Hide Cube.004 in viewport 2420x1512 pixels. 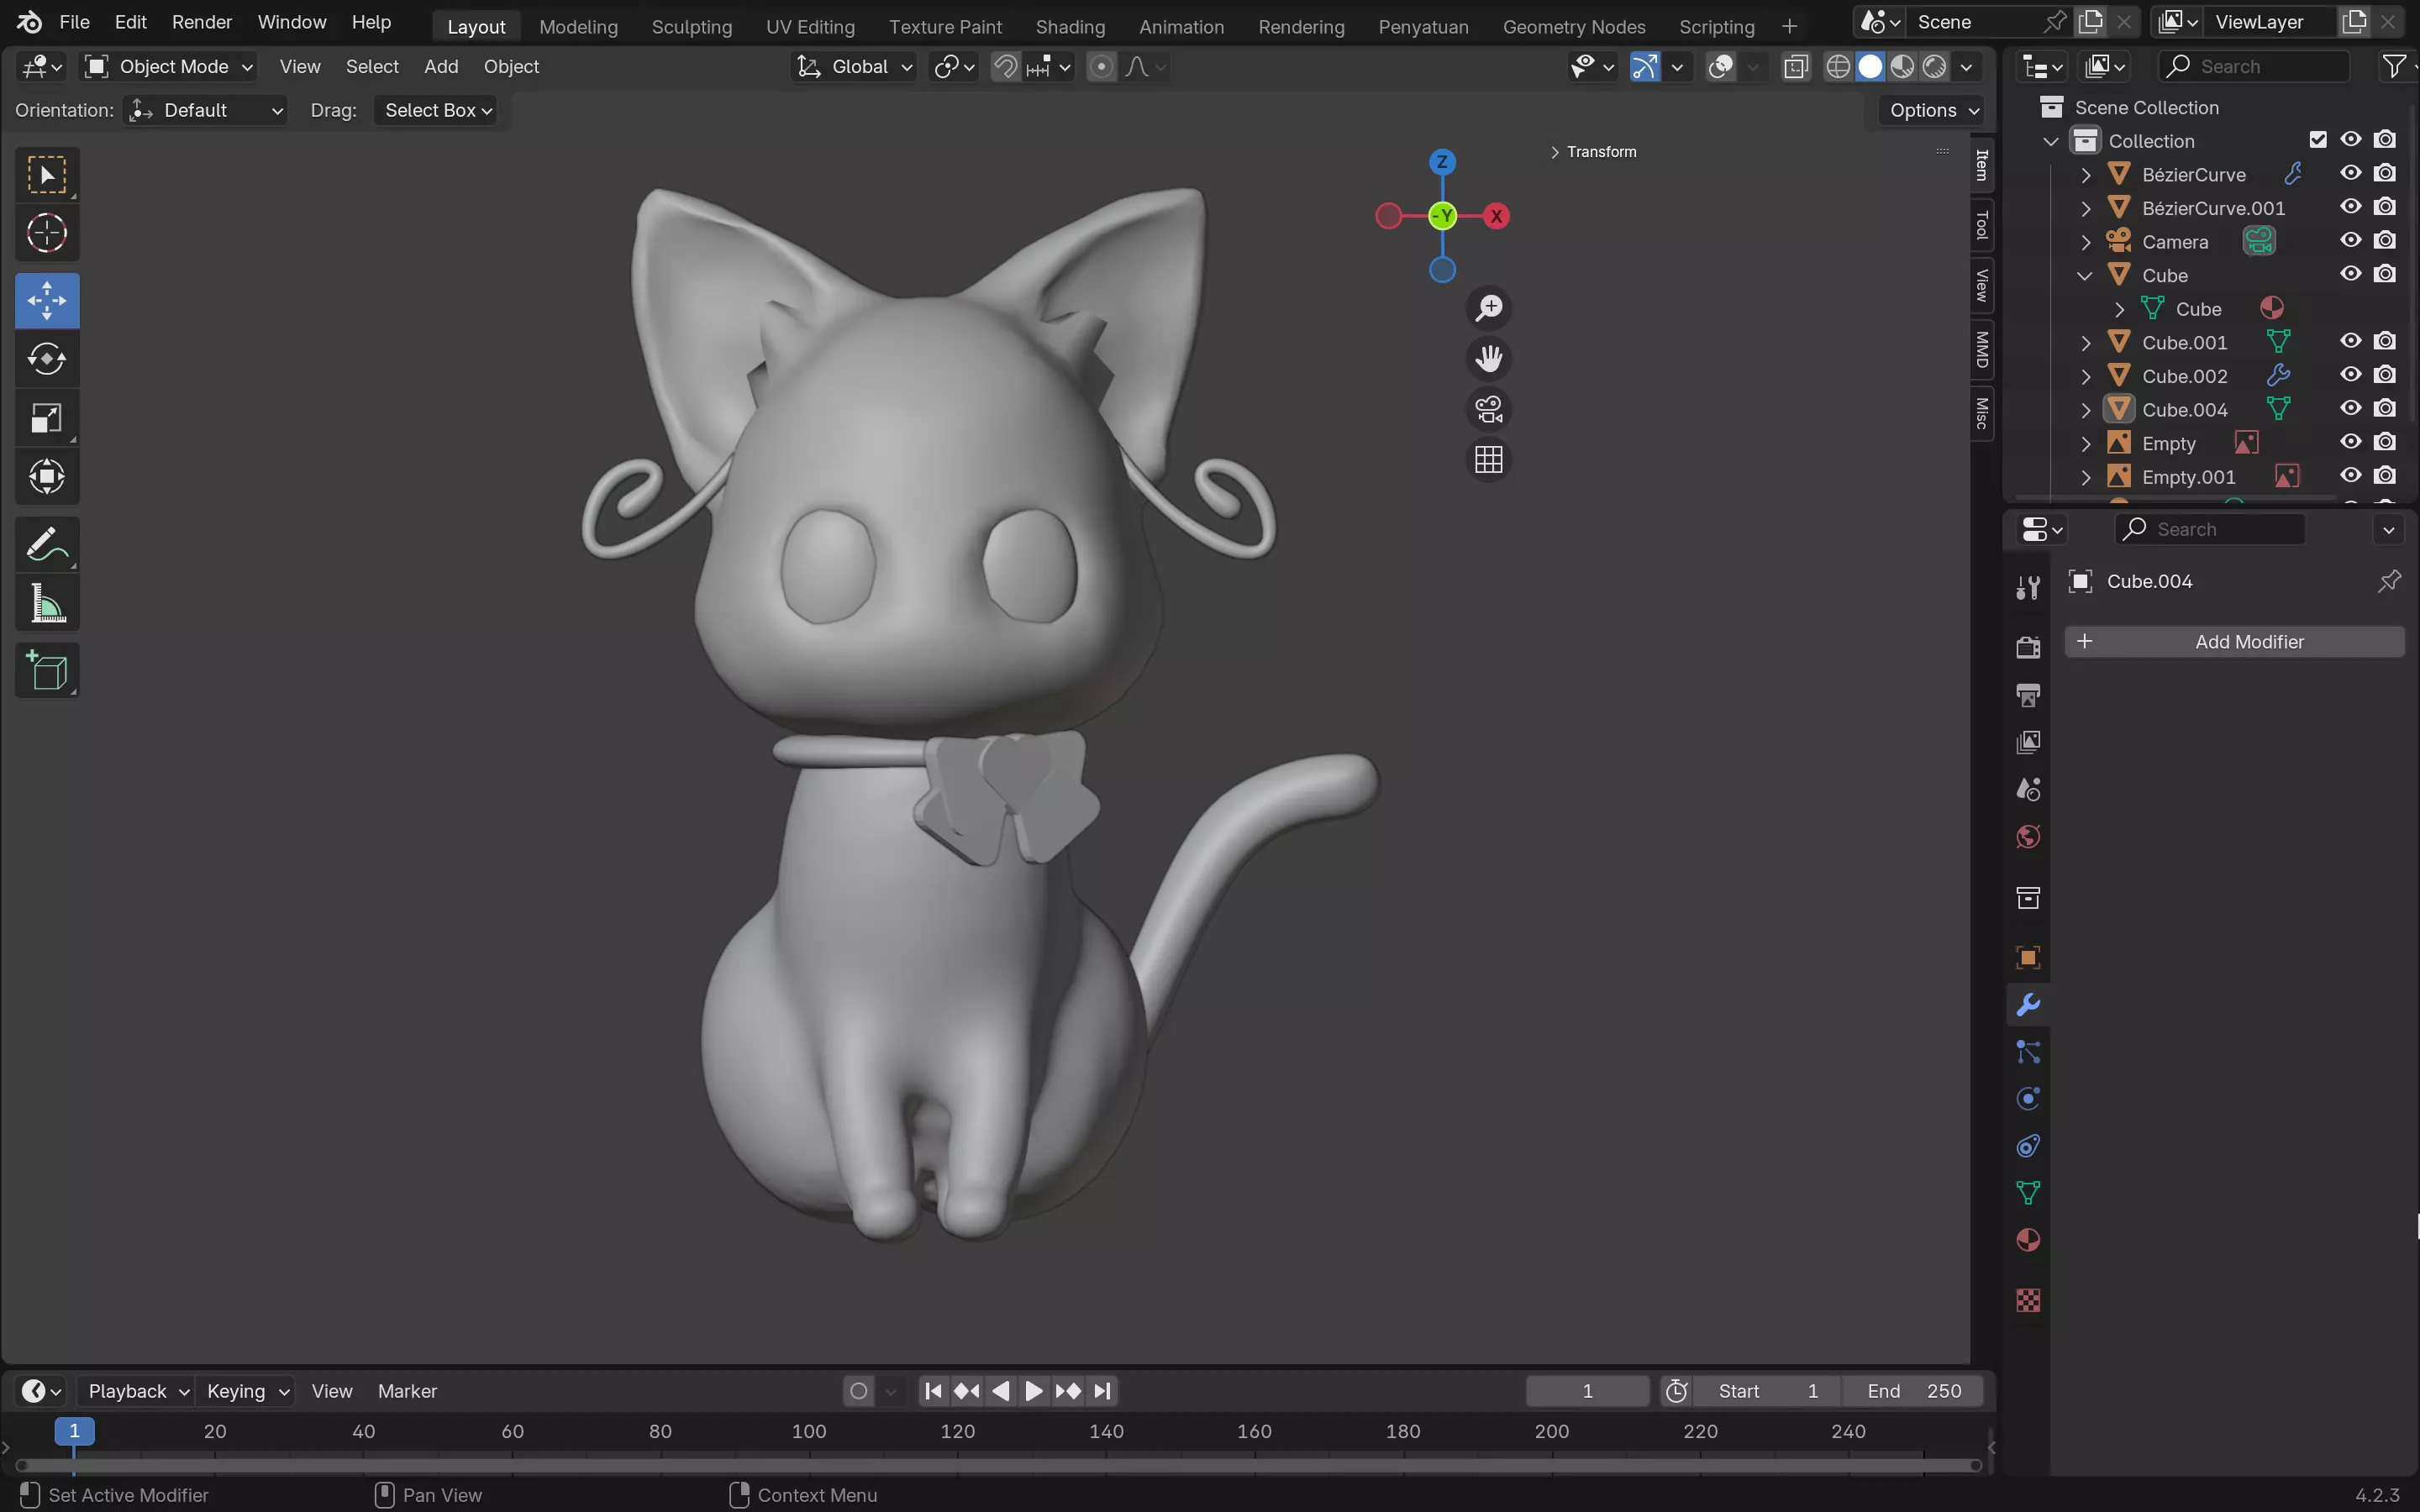coord(2351,408)
